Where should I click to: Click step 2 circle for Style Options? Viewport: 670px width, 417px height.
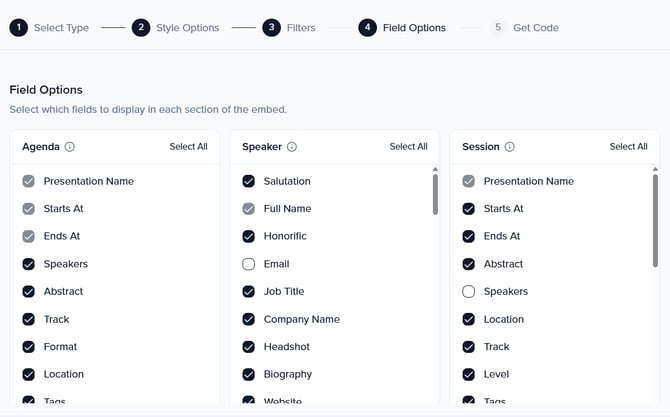point(141,28)
